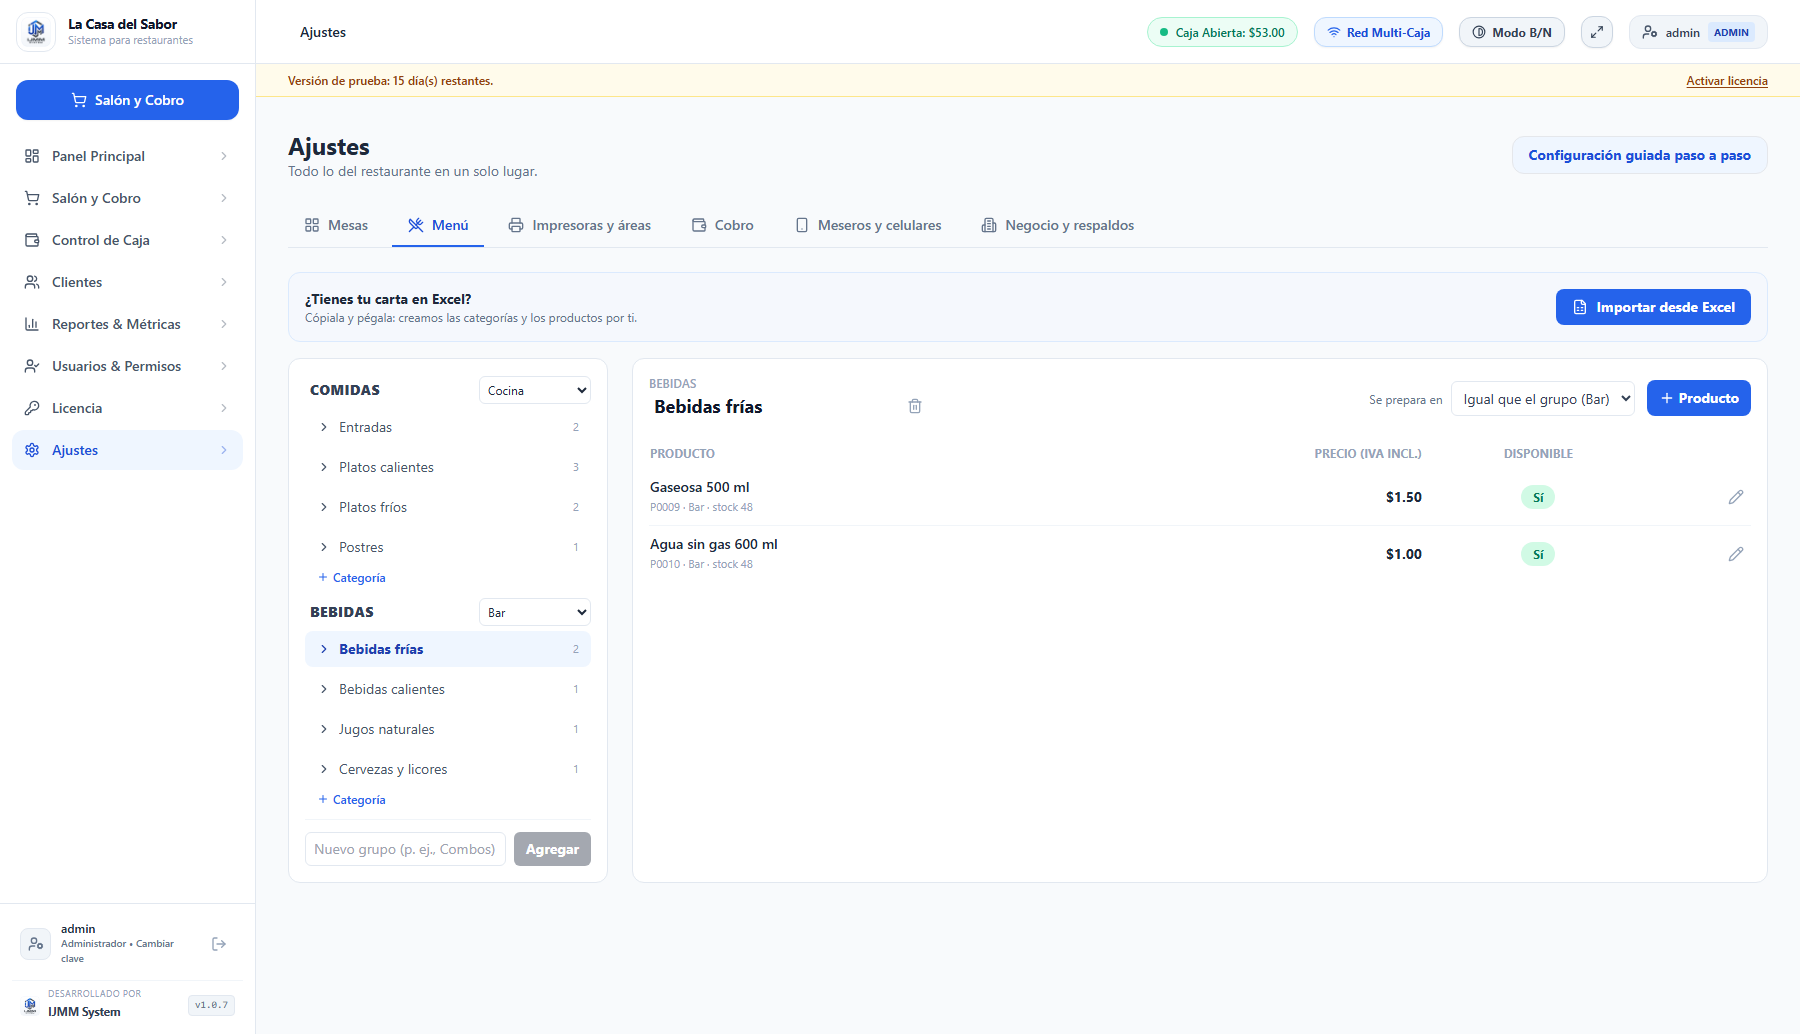Open the Comidas preparation area dropdown
Image resolution: width=1800 pixels, height=1034 pixels.
pos(535,390)
